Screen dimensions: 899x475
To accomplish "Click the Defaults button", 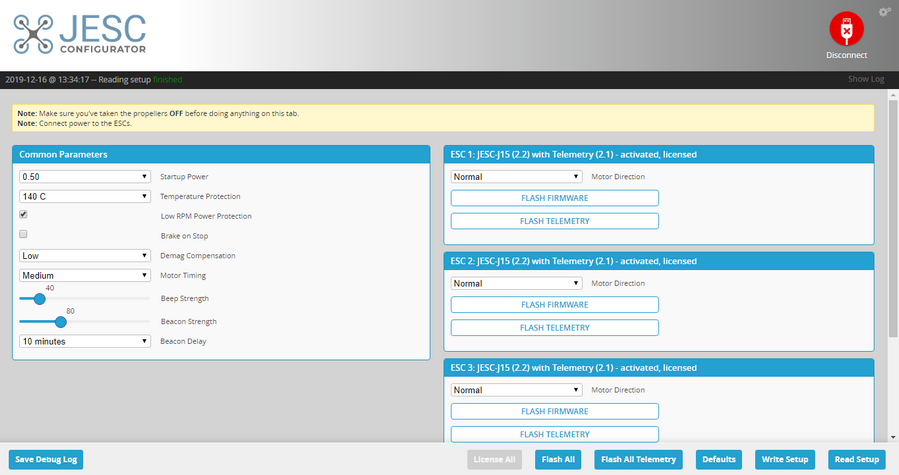I will point(719,460).
